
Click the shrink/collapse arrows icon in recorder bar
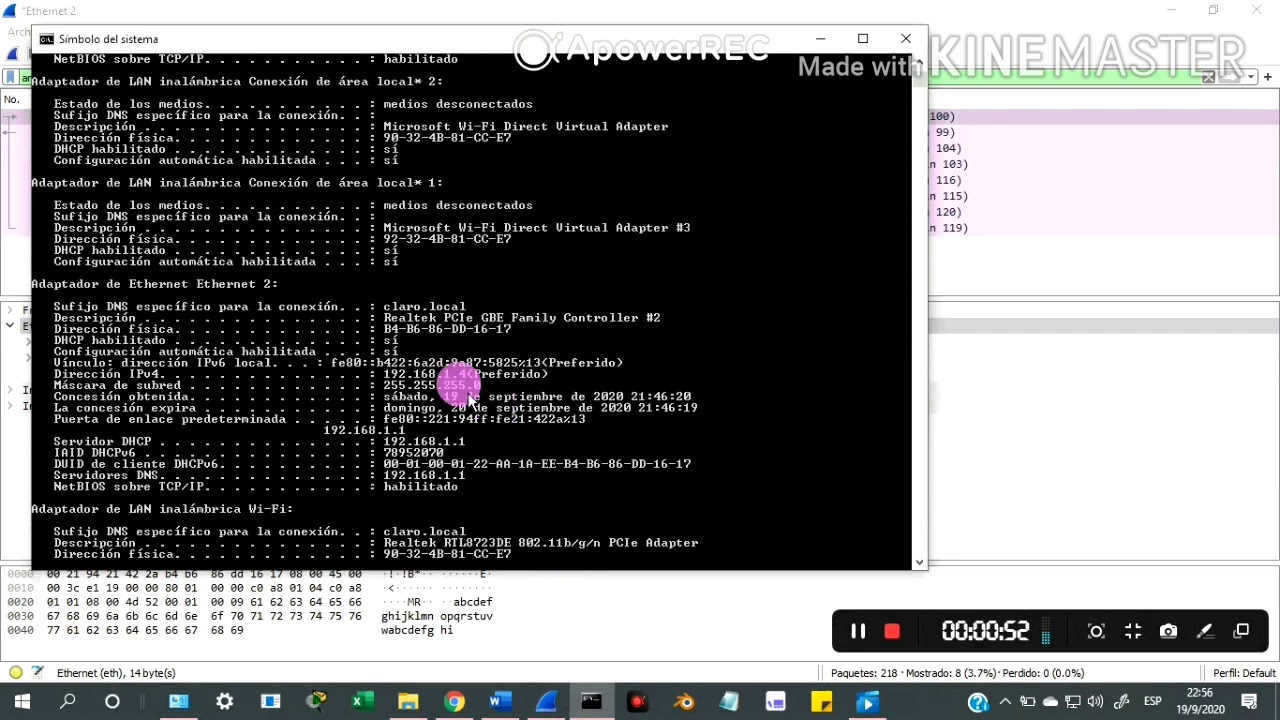point(1132,632)
